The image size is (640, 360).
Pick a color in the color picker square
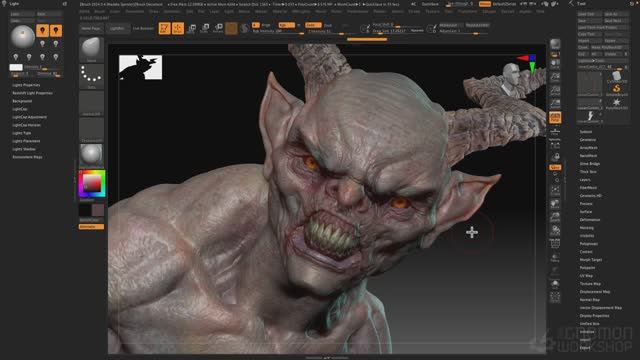93,184
